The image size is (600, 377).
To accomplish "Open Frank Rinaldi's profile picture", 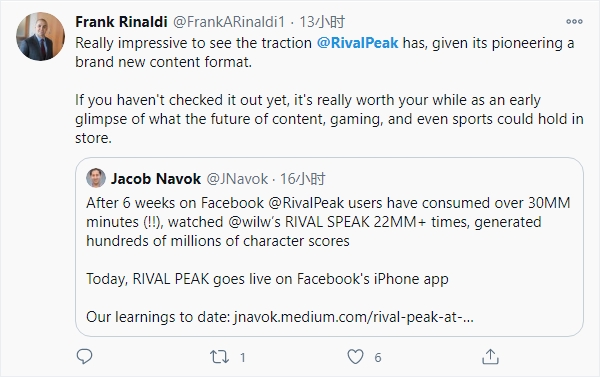I will coord(40,36).
